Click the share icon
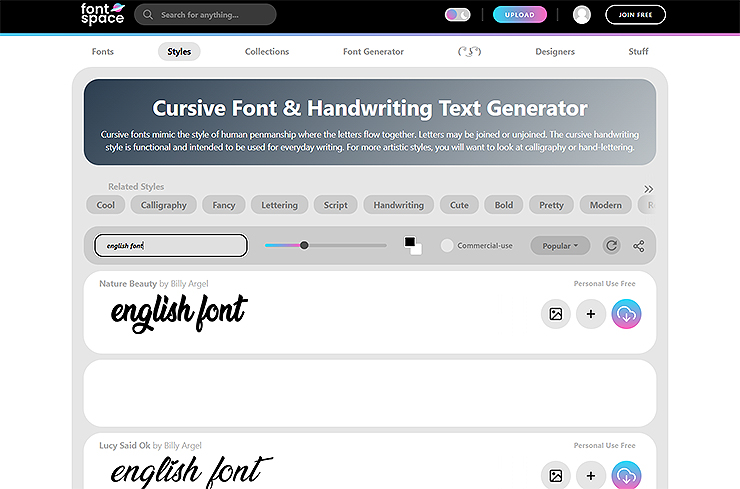Viewport: 740px width, 489px height. (x=639, y=246)
